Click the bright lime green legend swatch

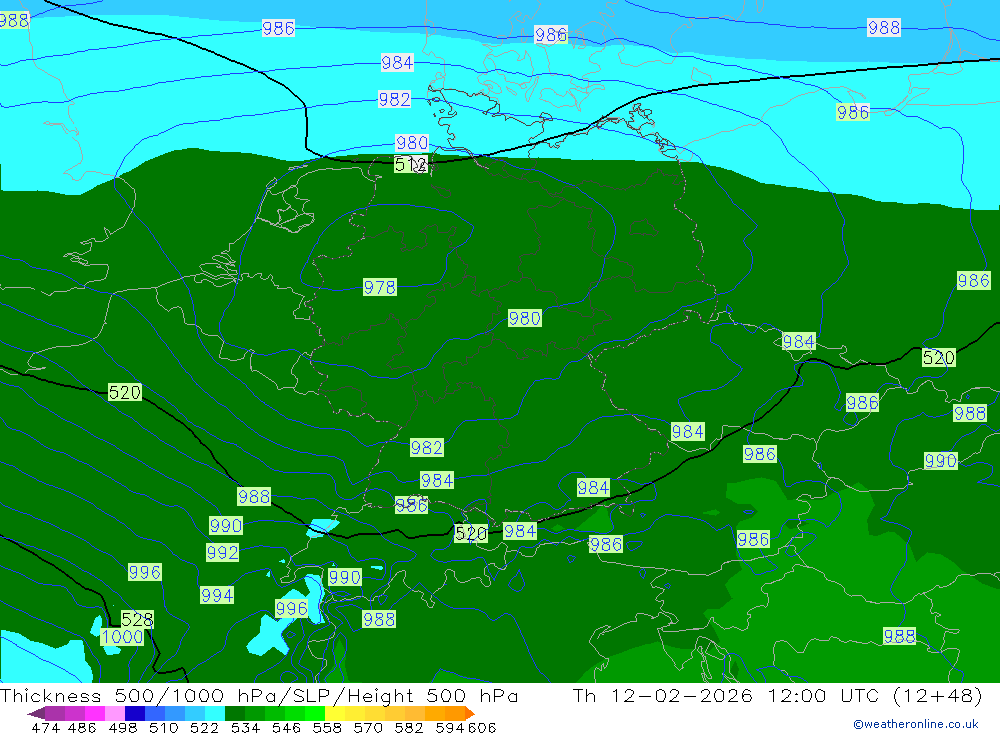pyautogui.click(x=315, y=713)
